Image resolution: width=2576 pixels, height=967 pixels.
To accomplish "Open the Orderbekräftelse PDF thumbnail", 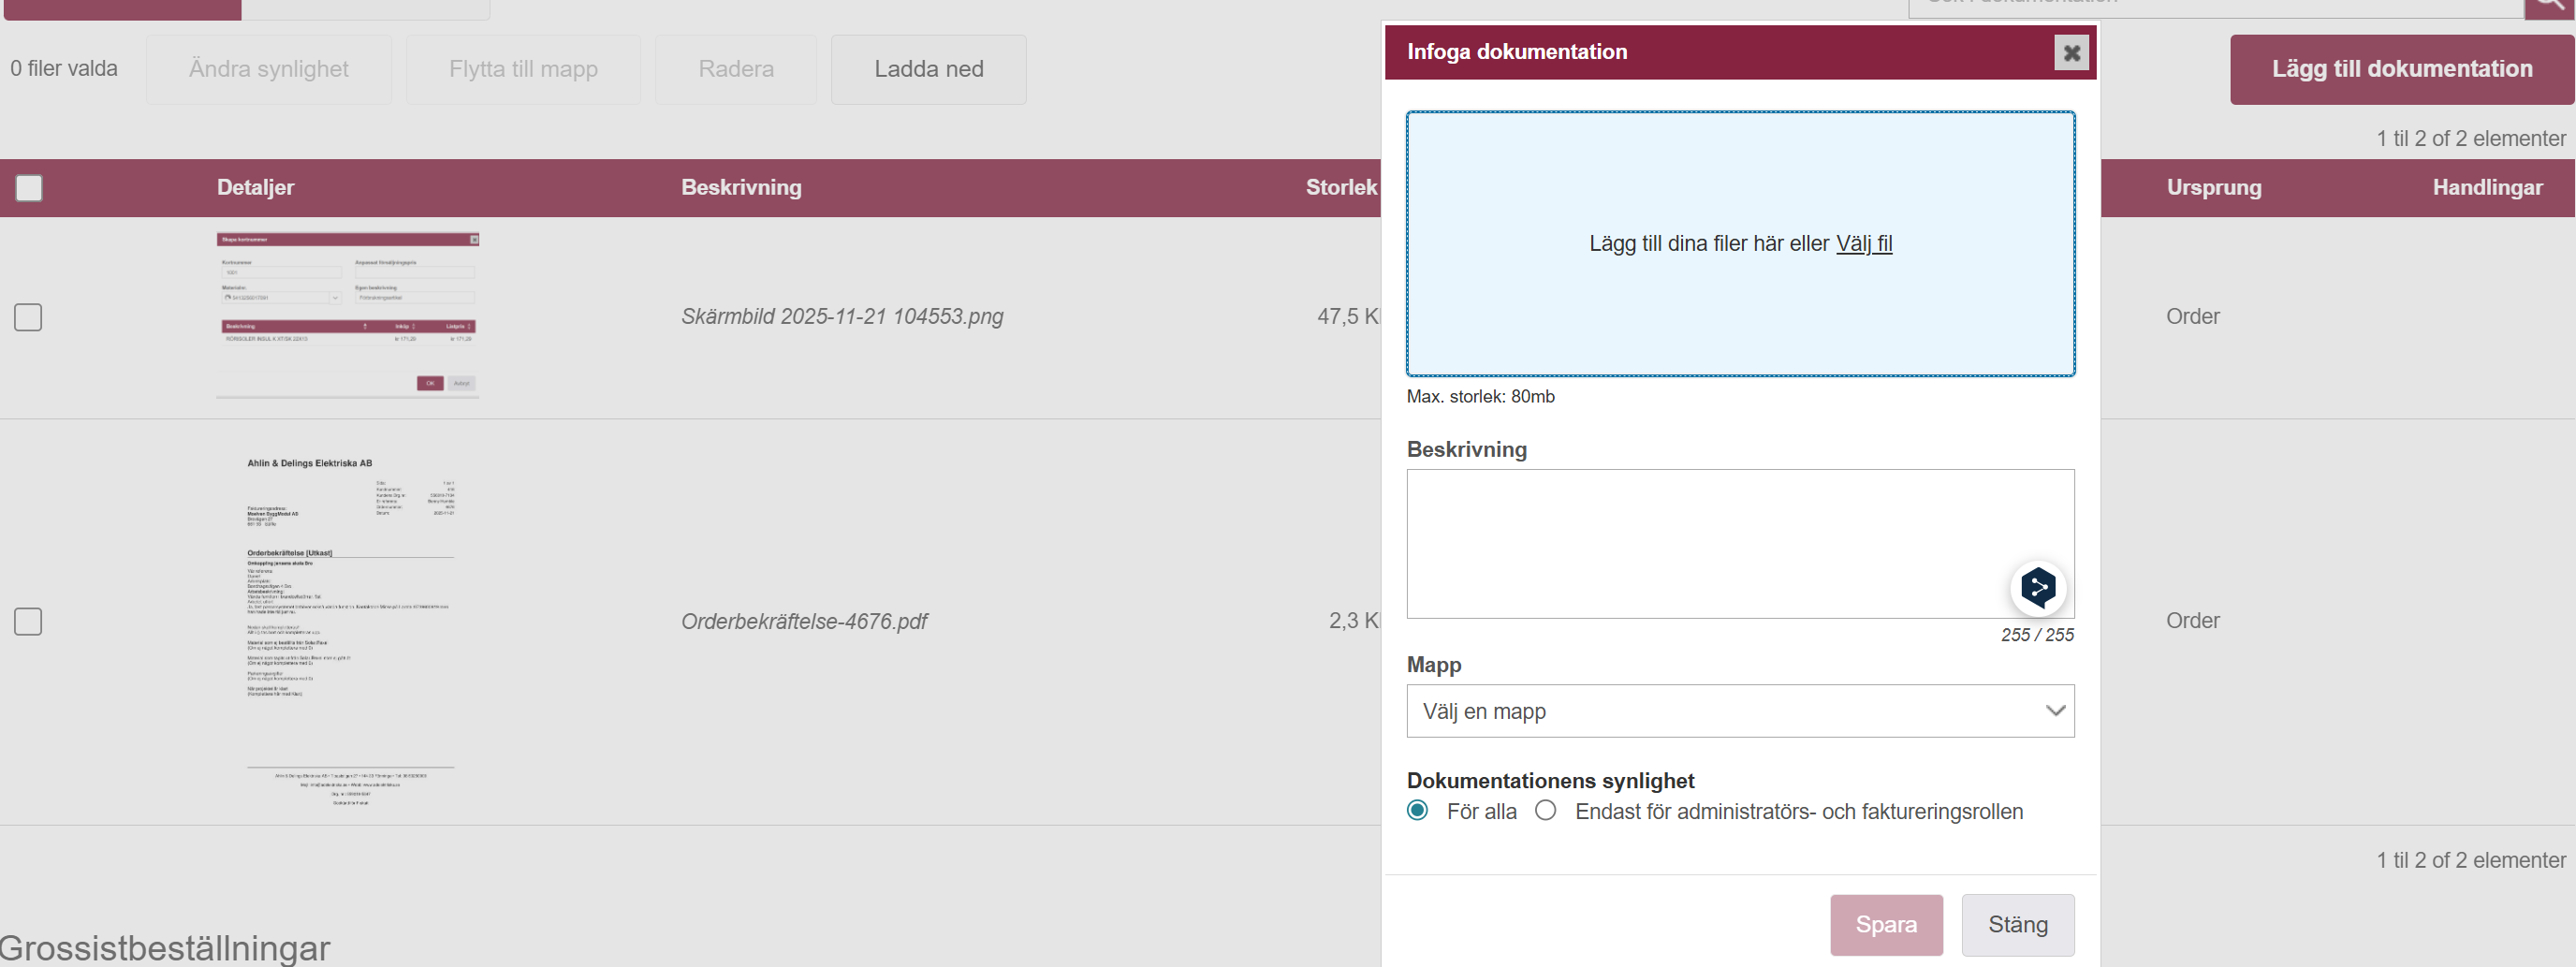I will point(350,621).
